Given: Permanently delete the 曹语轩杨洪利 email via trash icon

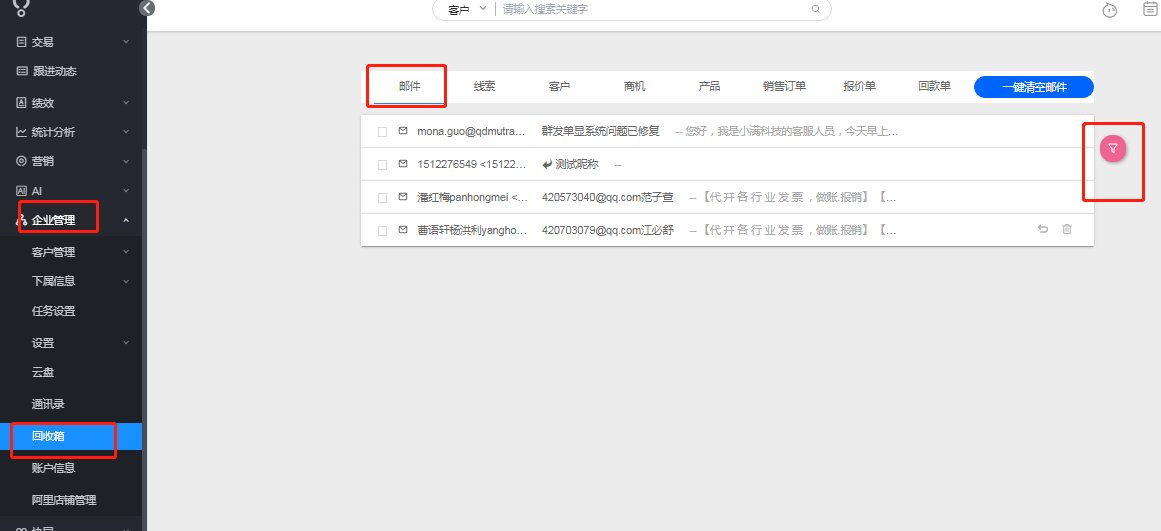Looking at the screenshot, I should pos(1067,230).
